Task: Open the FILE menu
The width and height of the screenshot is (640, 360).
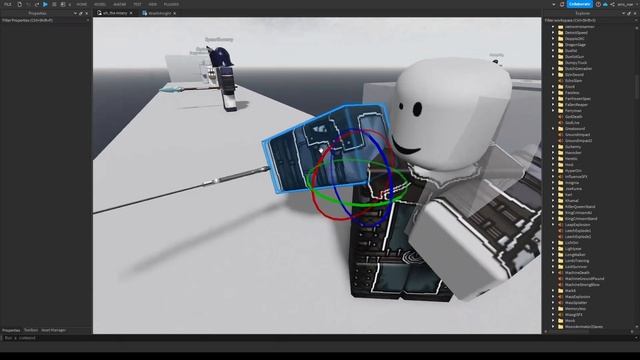Action: click(x=8, y=4)
